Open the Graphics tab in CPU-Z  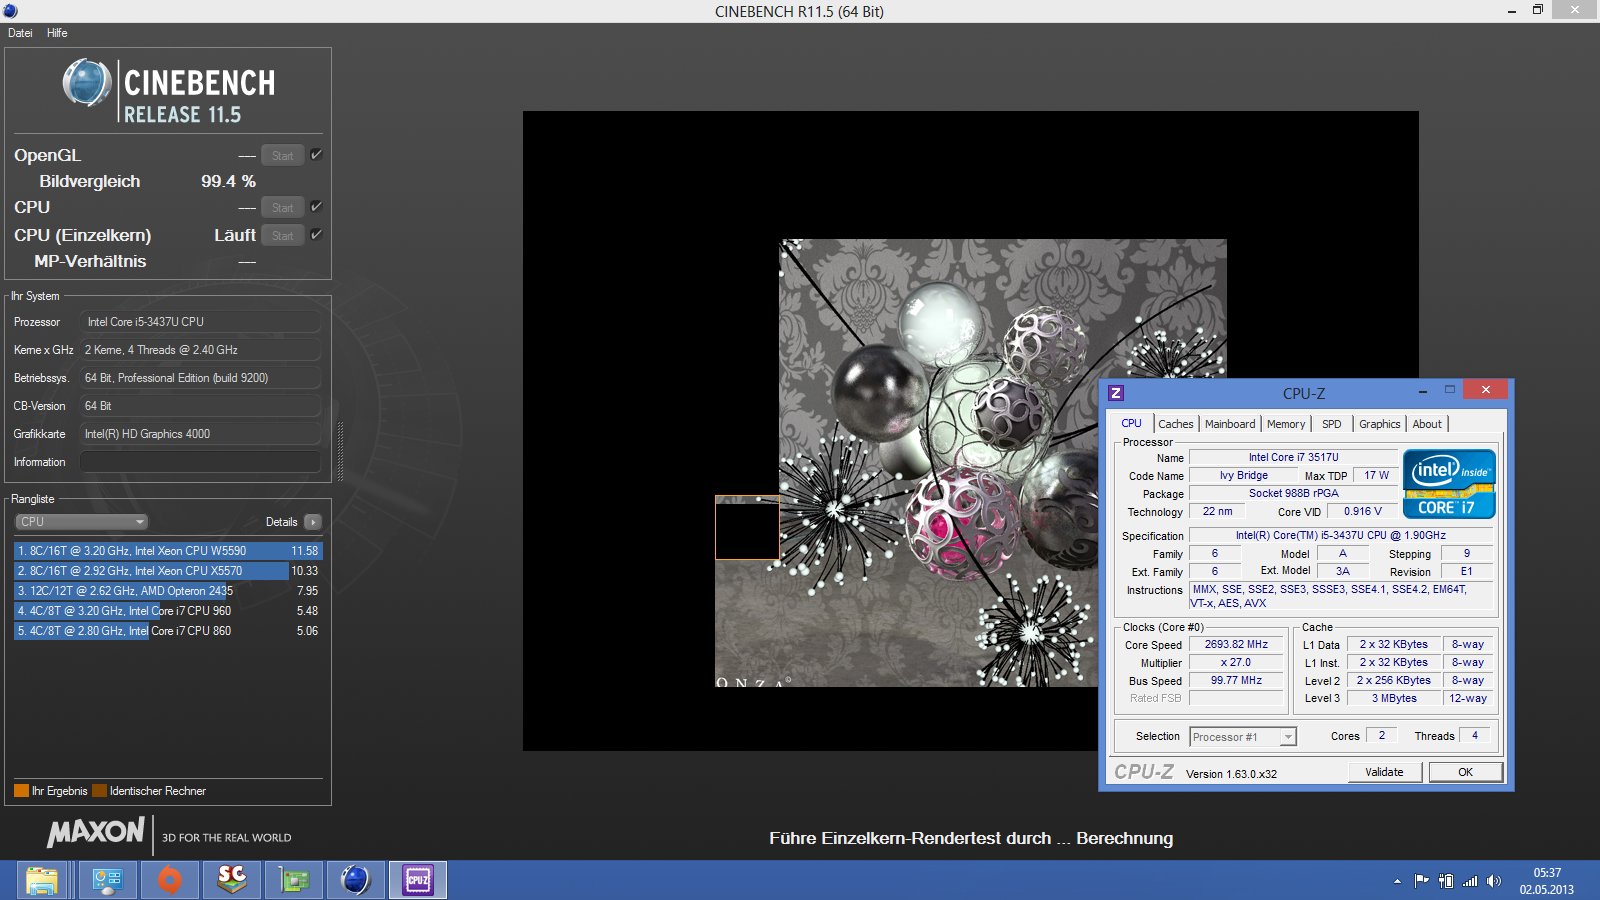(x=1380, y=424)
